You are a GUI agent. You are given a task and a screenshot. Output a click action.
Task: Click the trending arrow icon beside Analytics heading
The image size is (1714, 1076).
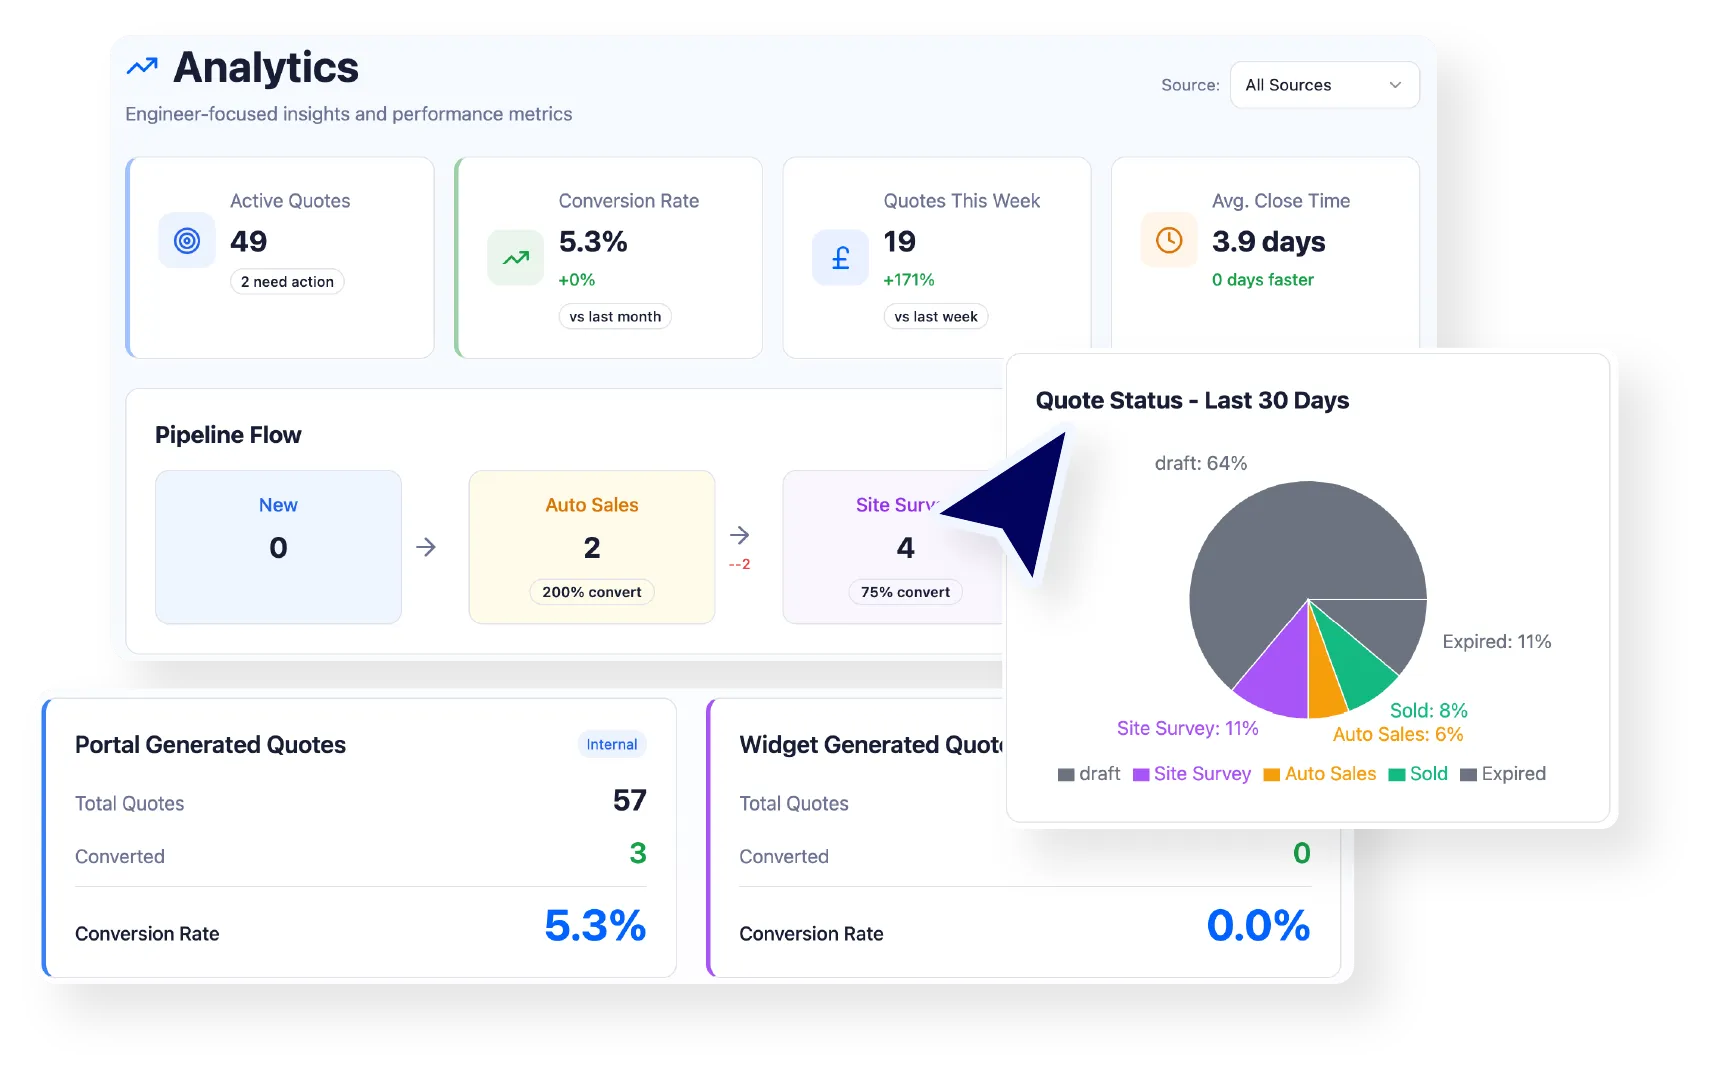(x=142, y=65)
